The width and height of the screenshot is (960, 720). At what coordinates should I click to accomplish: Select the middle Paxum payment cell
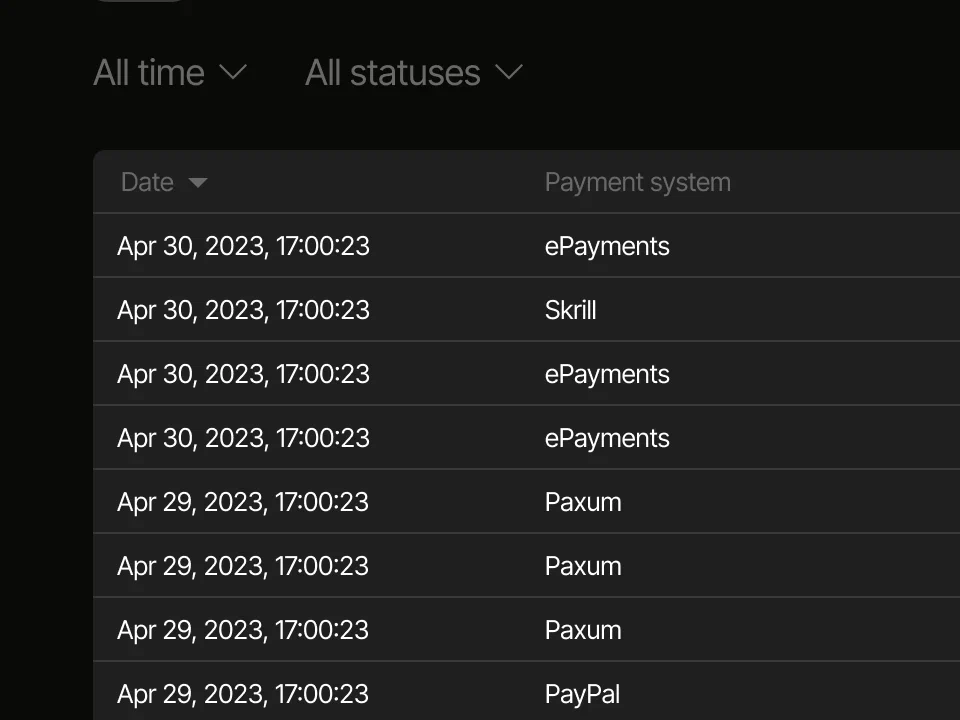[583, 566]
